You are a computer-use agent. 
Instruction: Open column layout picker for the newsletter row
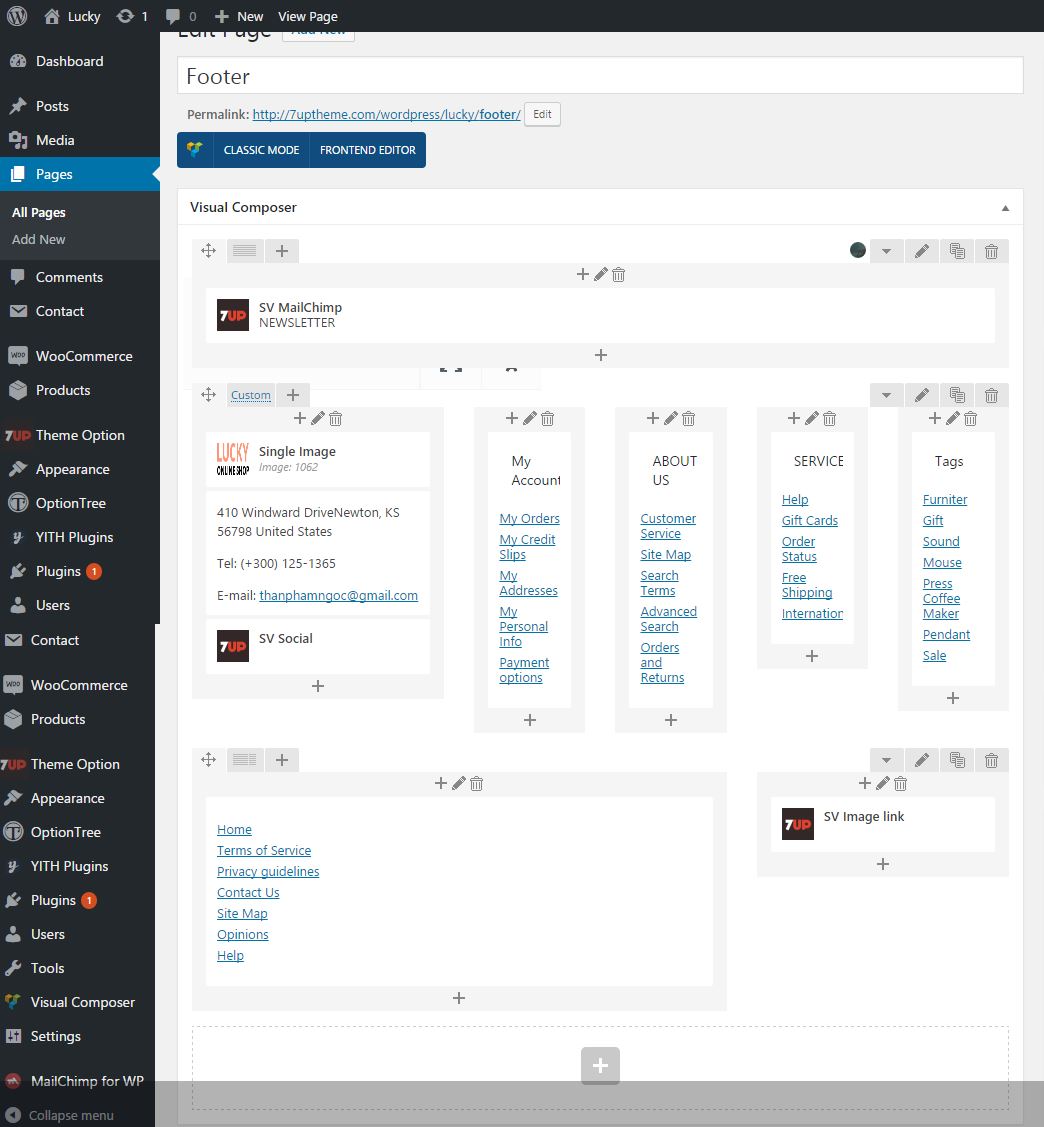point(245,251)
